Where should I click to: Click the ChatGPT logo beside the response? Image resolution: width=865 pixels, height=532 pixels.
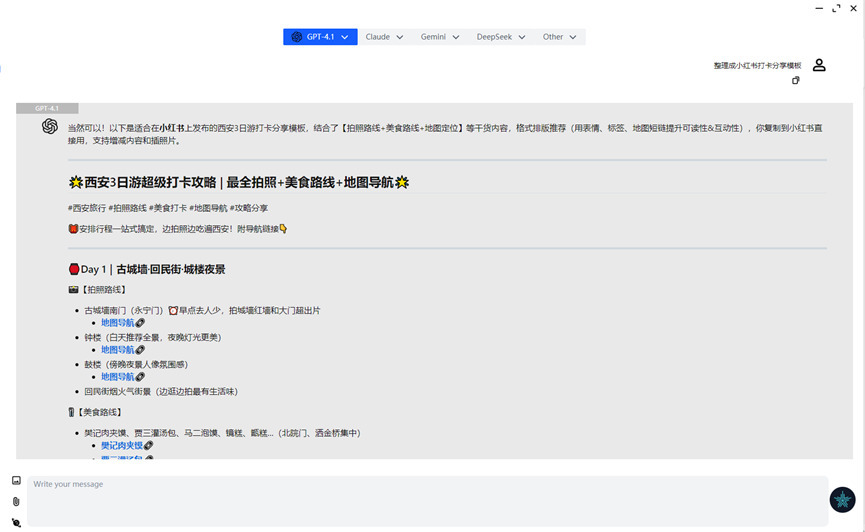pyautogui.click(x=50, y=126)
